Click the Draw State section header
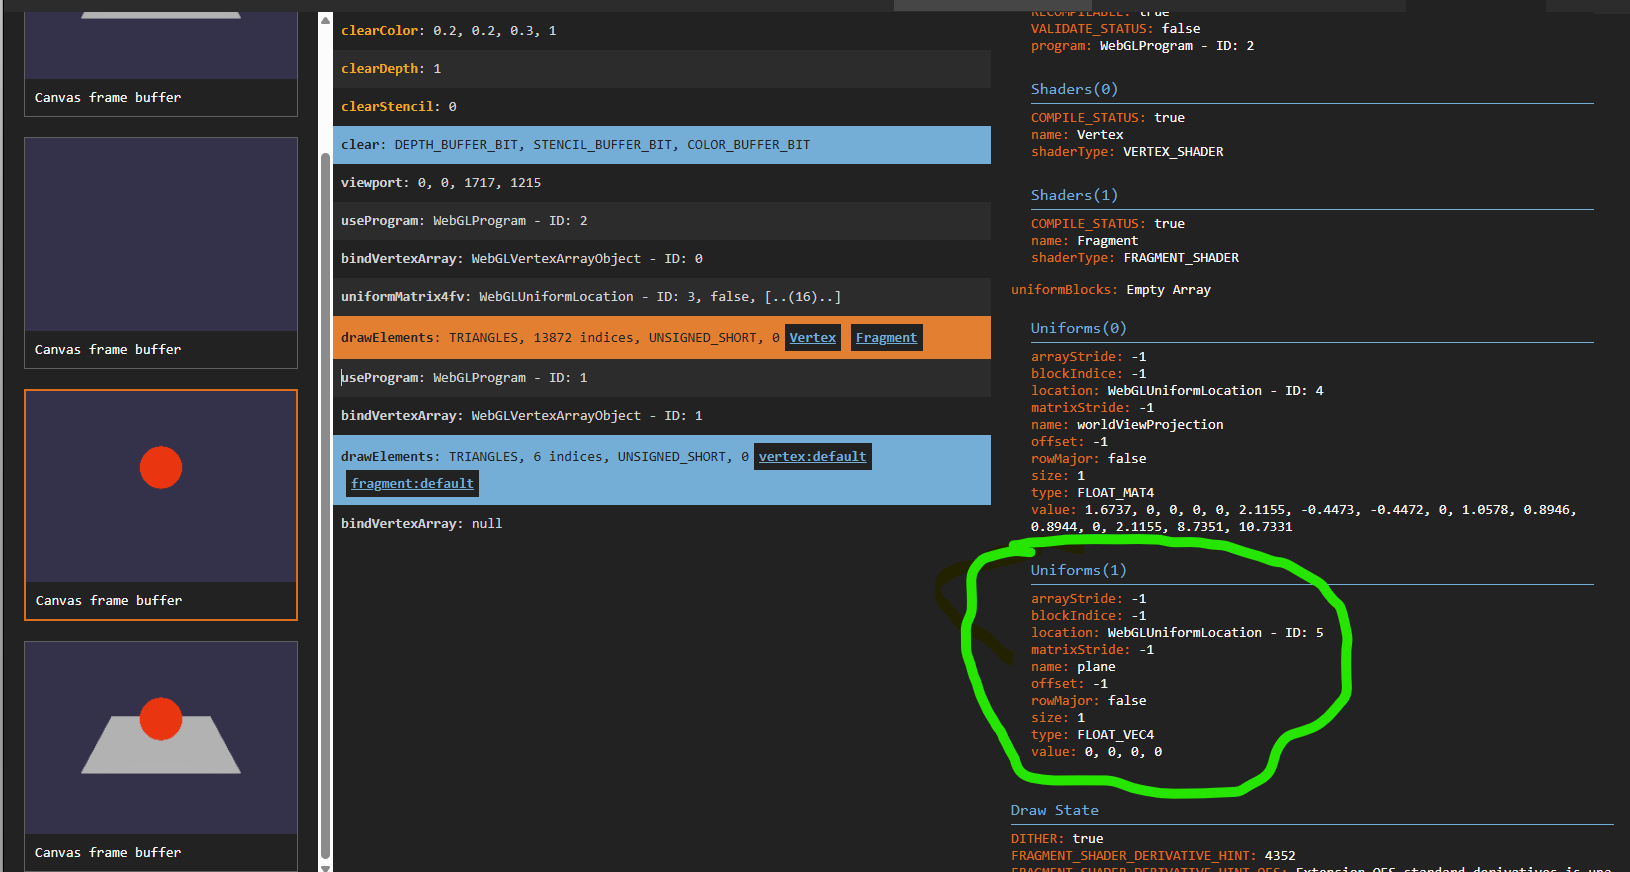The height and width of the screenshot is (872, 1630). [x=1054, y=810]
